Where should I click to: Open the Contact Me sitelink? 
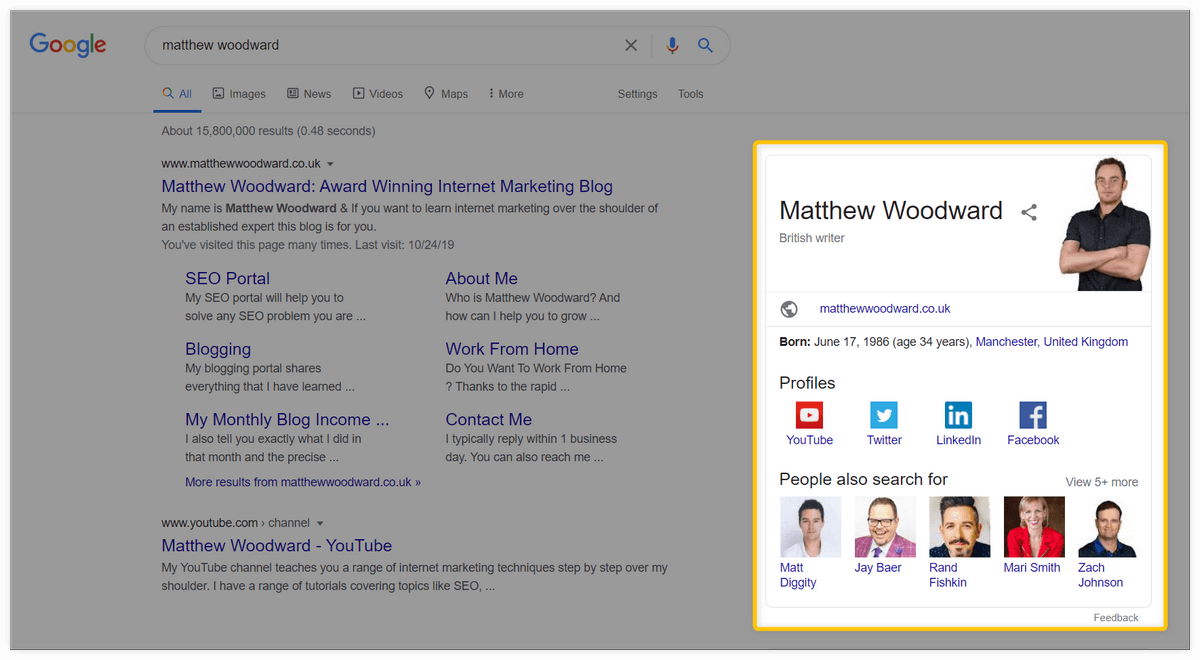pos(488,420)
